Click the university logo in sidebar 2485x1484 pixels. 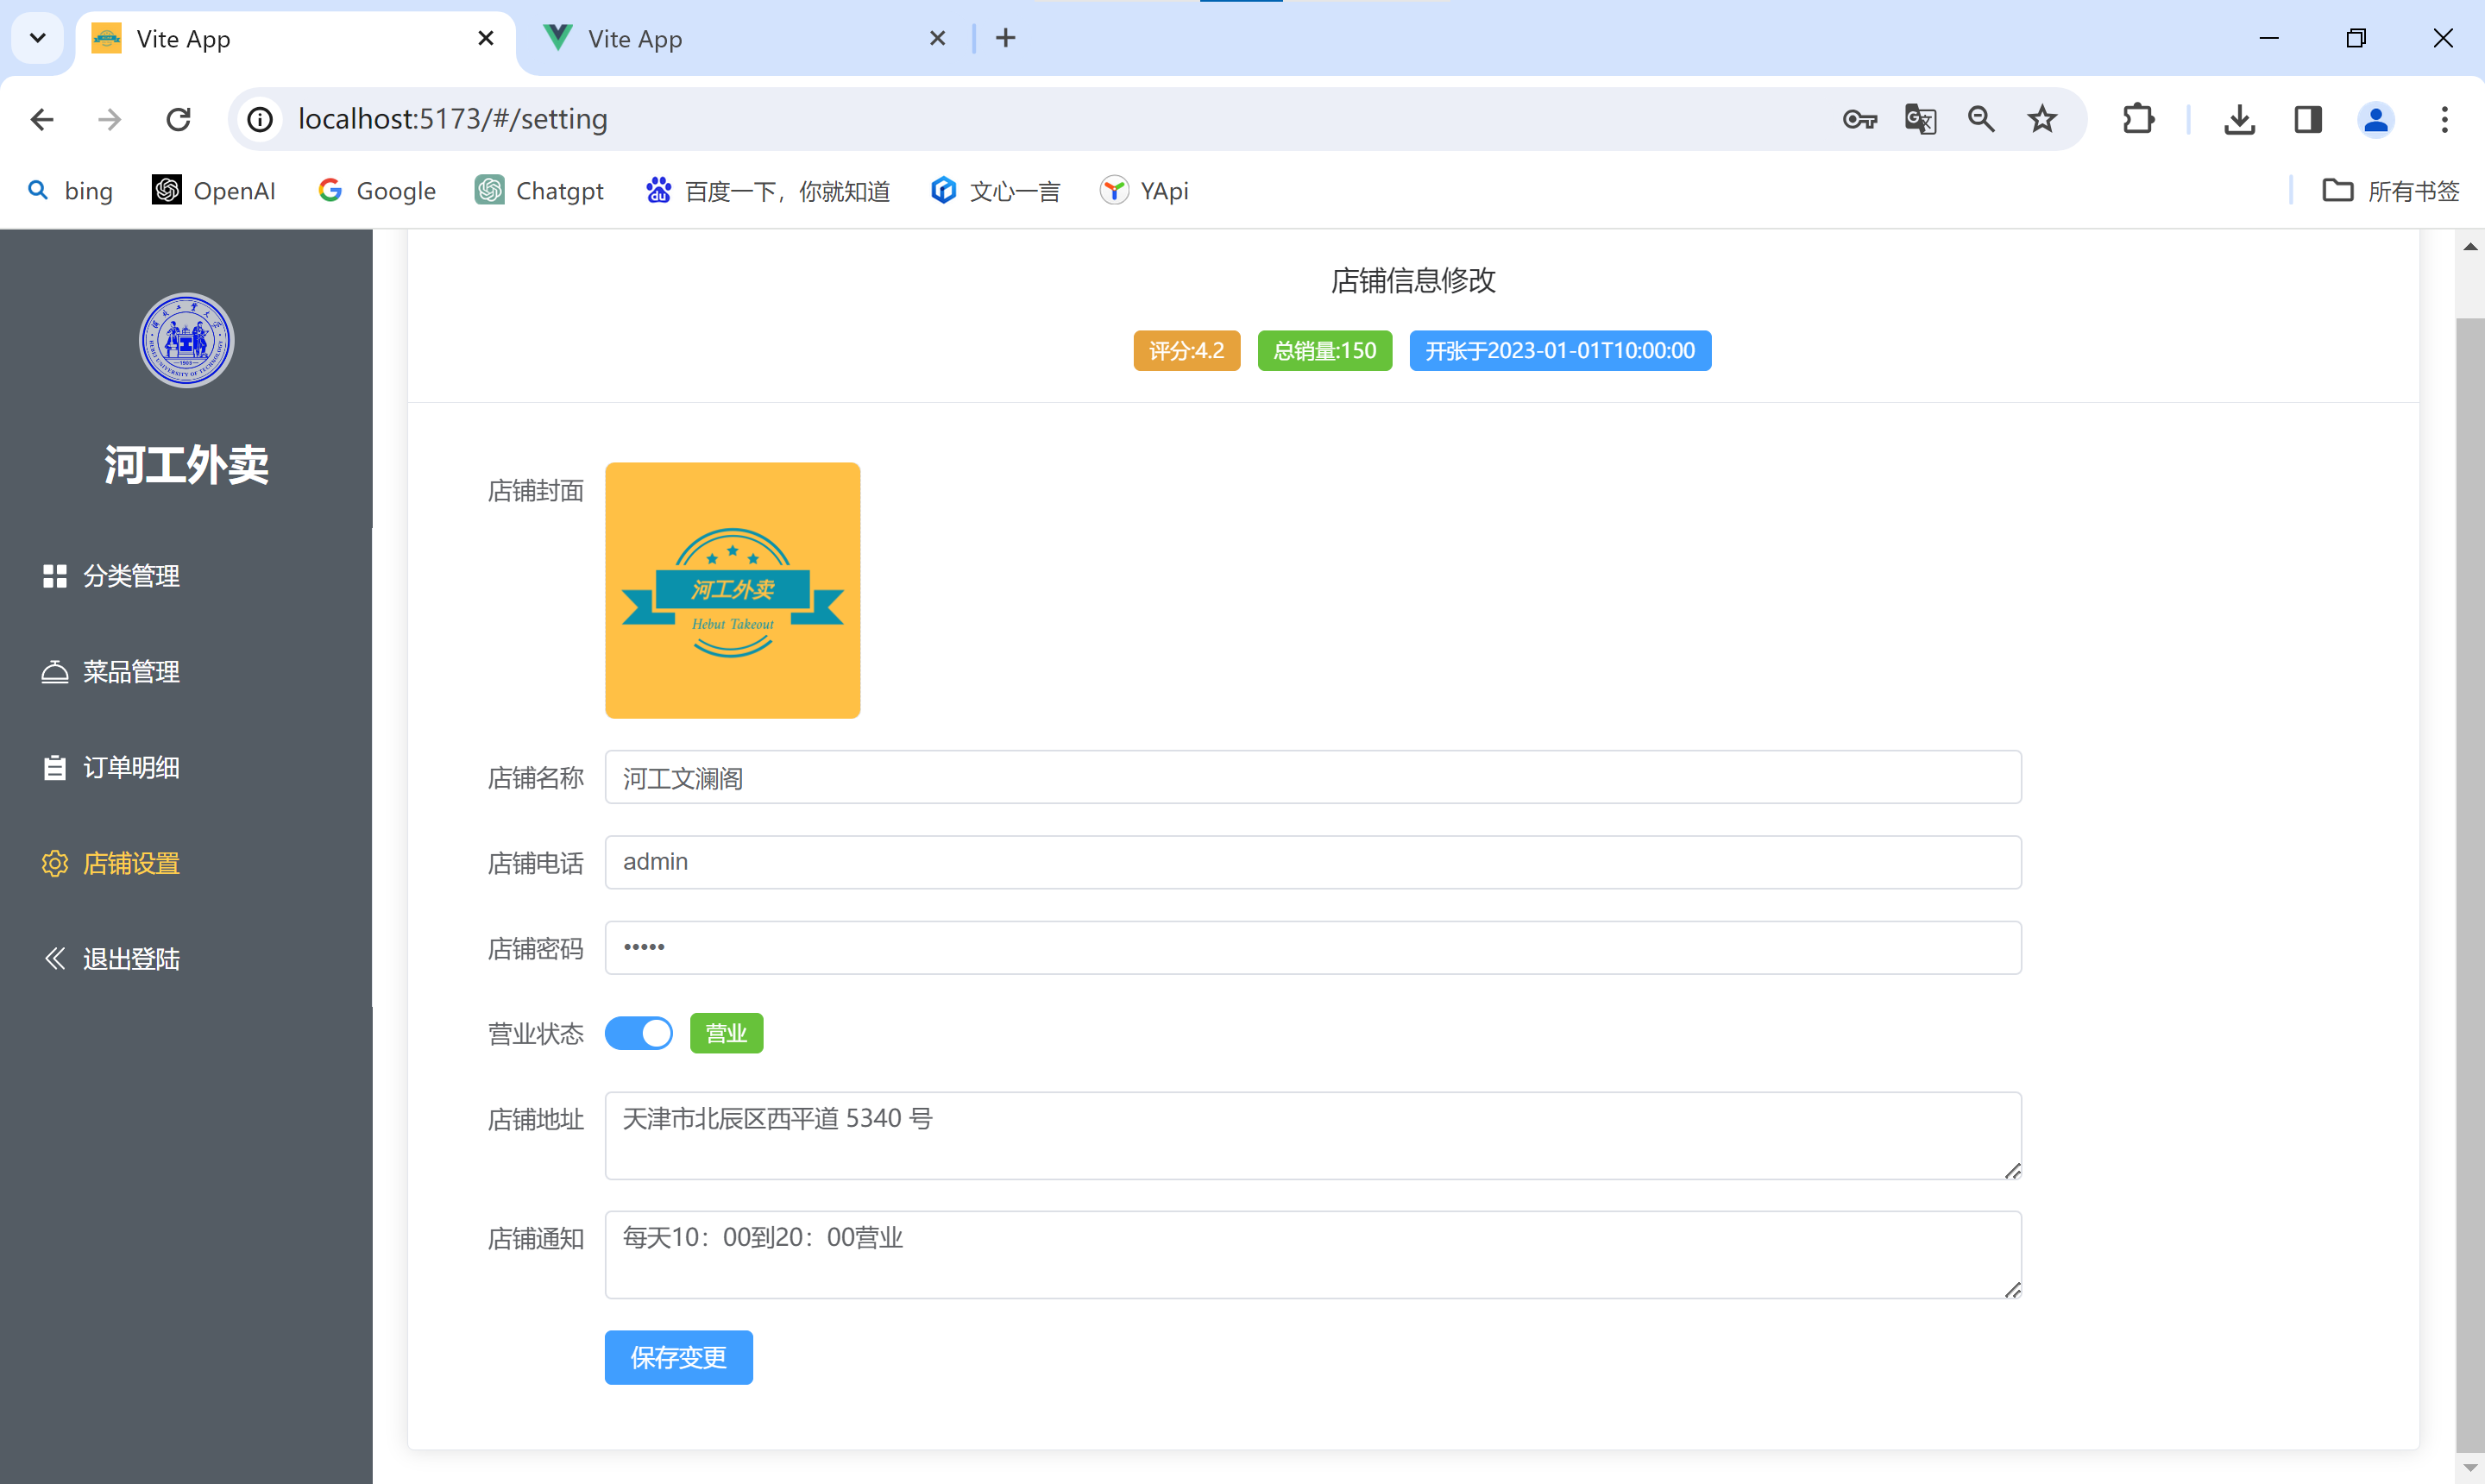186,340
